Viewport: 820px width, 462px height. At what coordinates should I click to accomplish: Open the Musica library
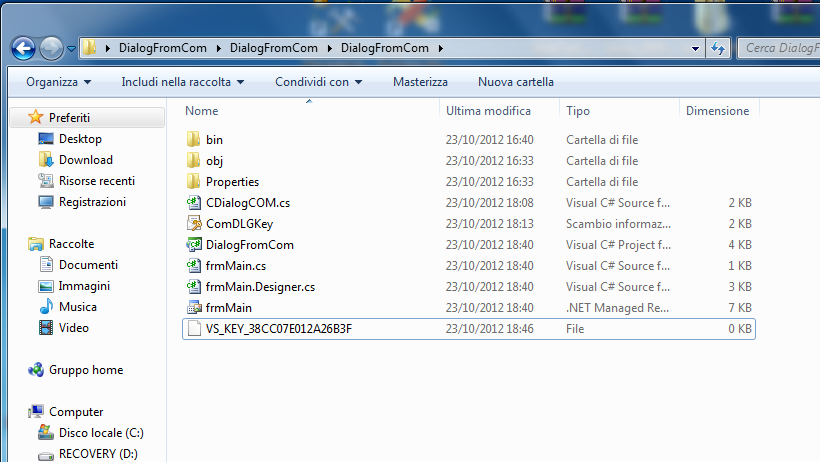tap(78, 307)
